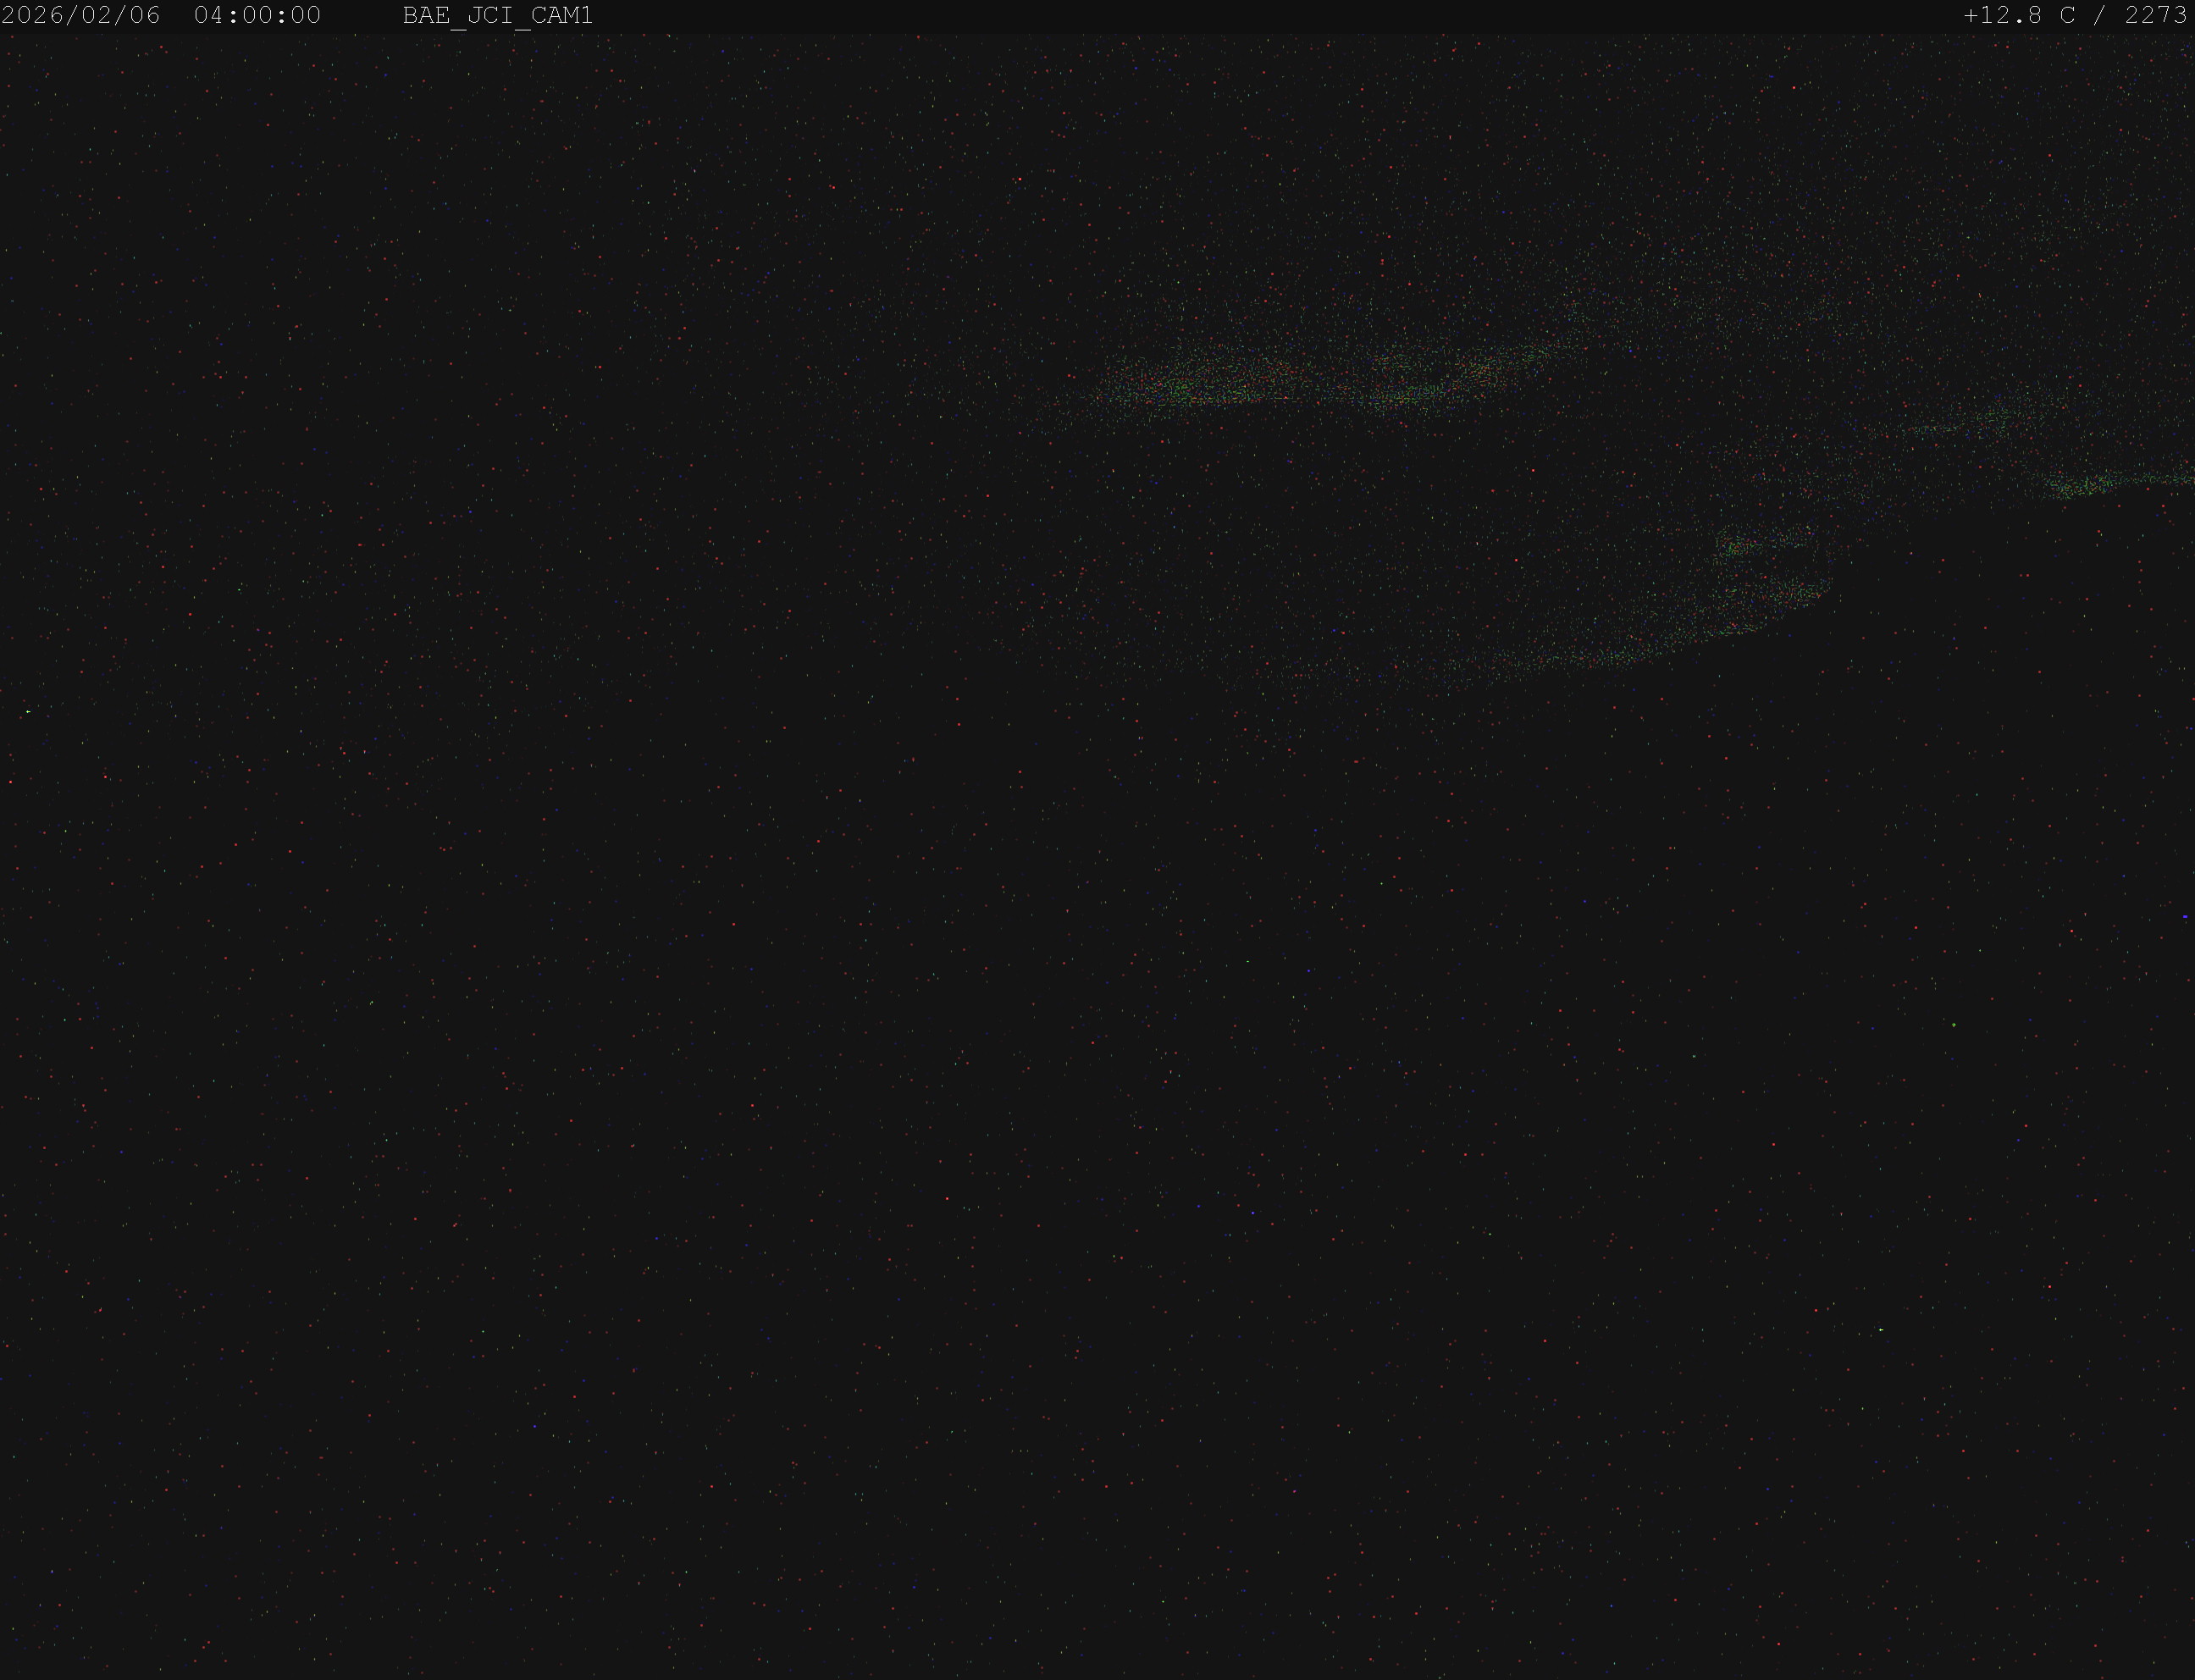Image resolution: width=2195 pixels, height=1680 pixels.
Task: Click the CAM1 part of camera name
Action: 562,16
